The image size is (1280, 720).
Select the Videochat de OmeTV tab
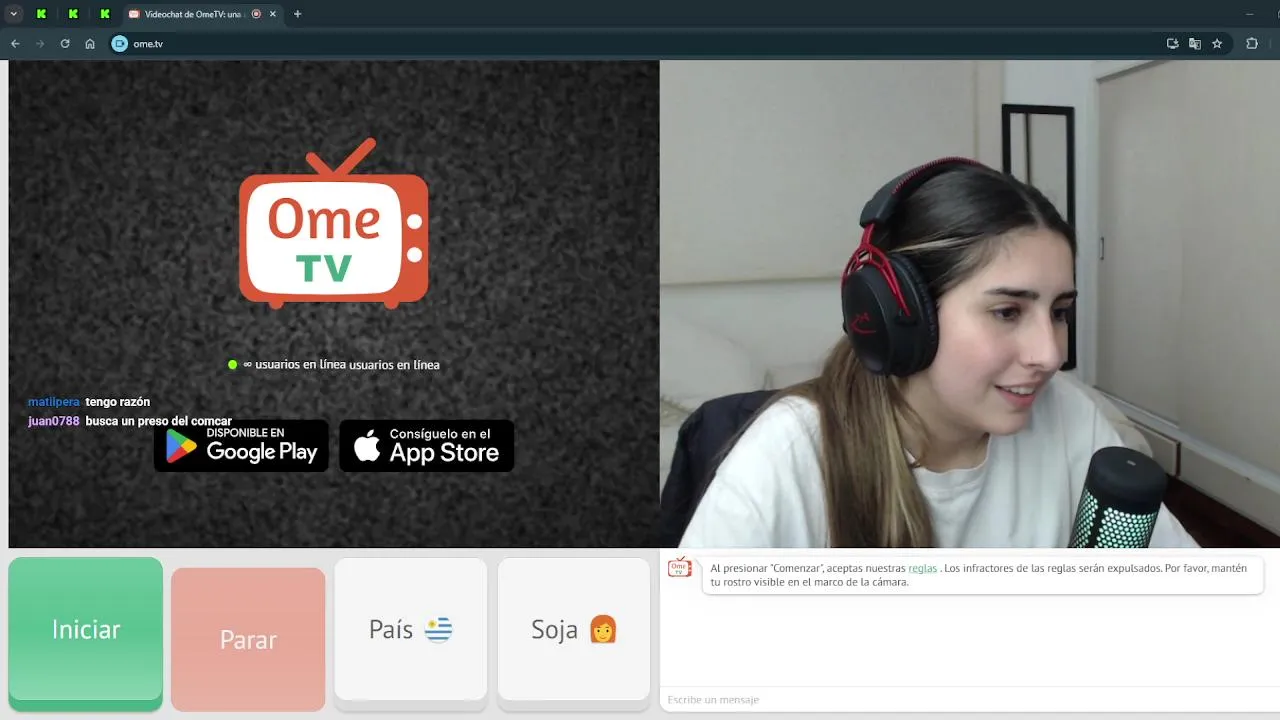194,14
